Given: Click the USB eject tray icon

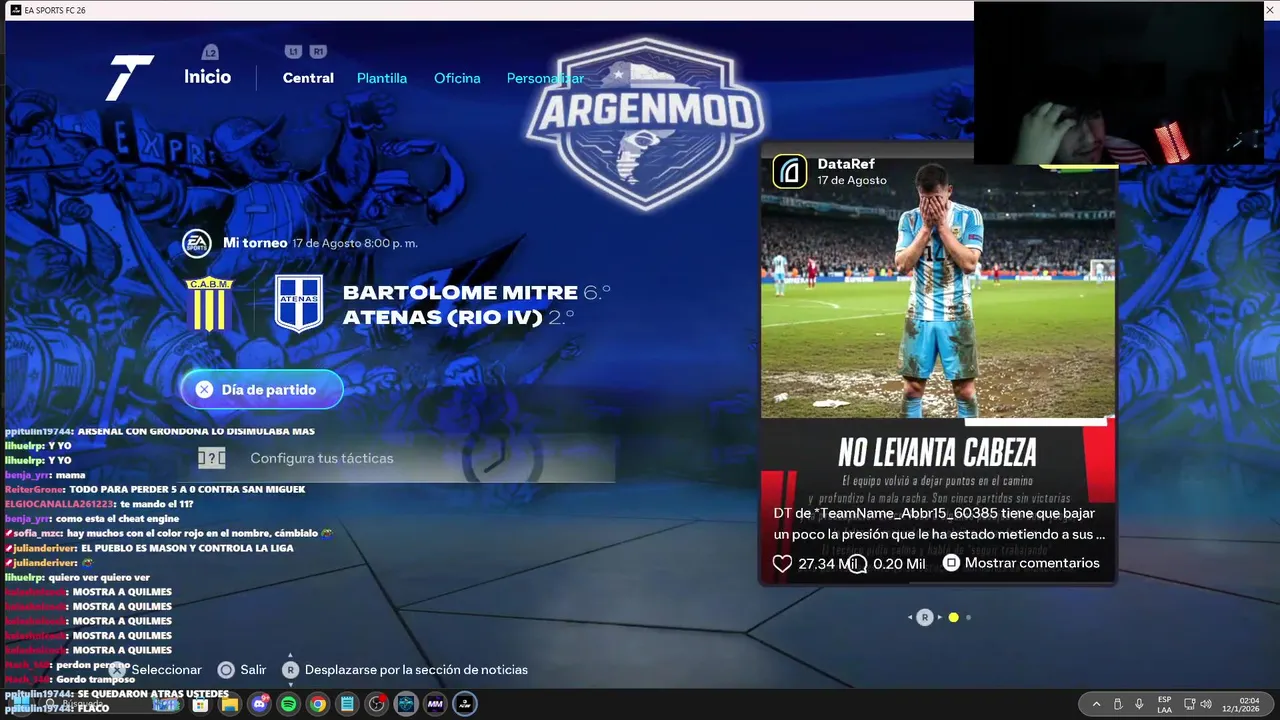Looking at the screenshot, I should pos(1118,704).
